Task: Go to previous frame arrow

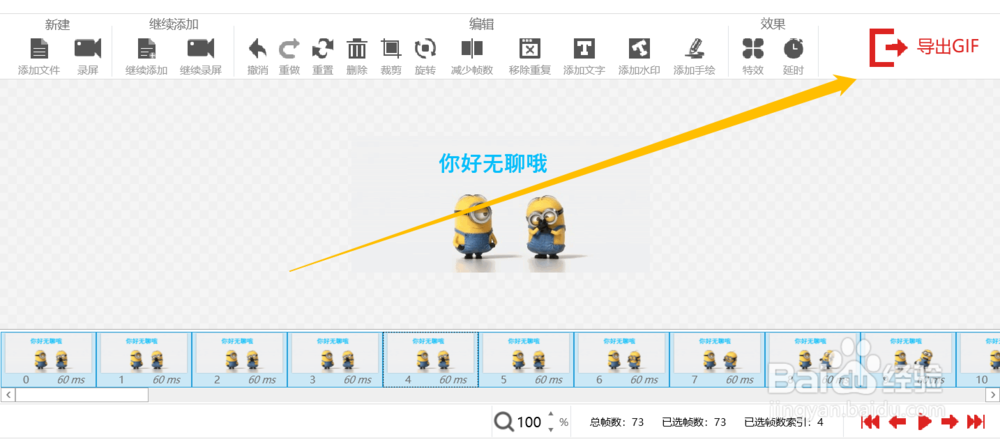Action: pos(897,422)
